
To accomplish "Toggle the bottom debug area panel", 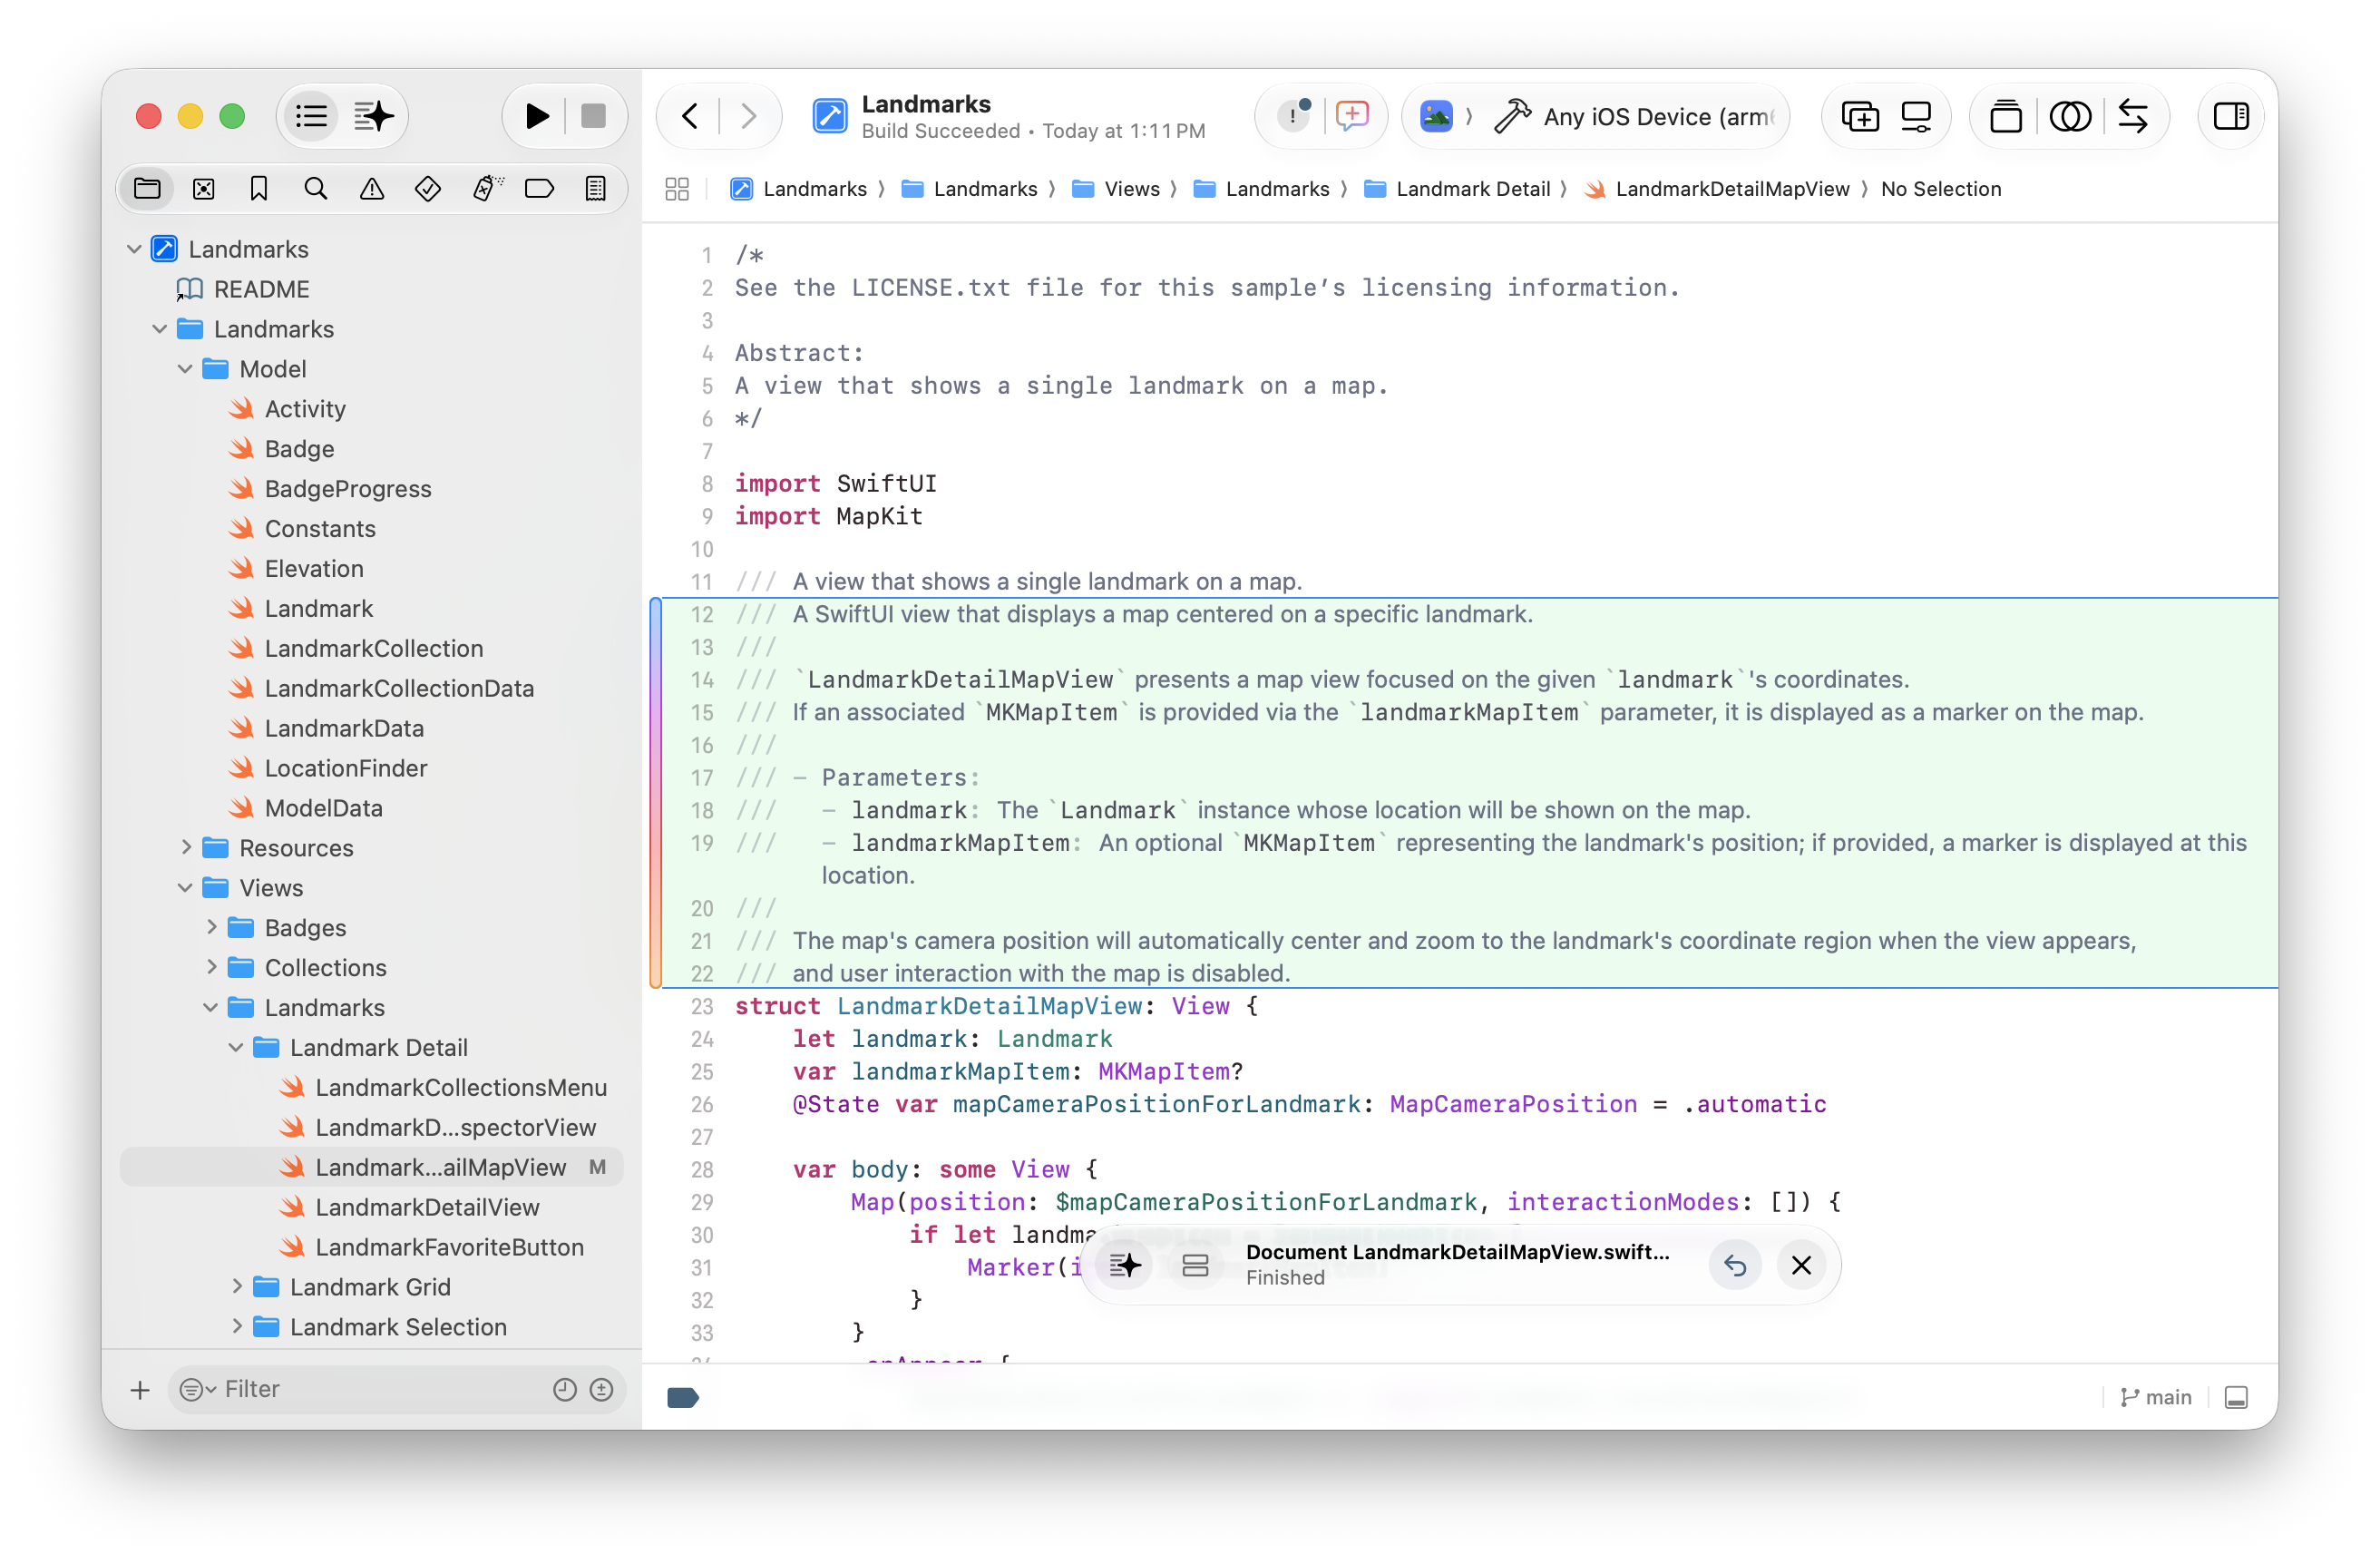I will 2236,1398.
